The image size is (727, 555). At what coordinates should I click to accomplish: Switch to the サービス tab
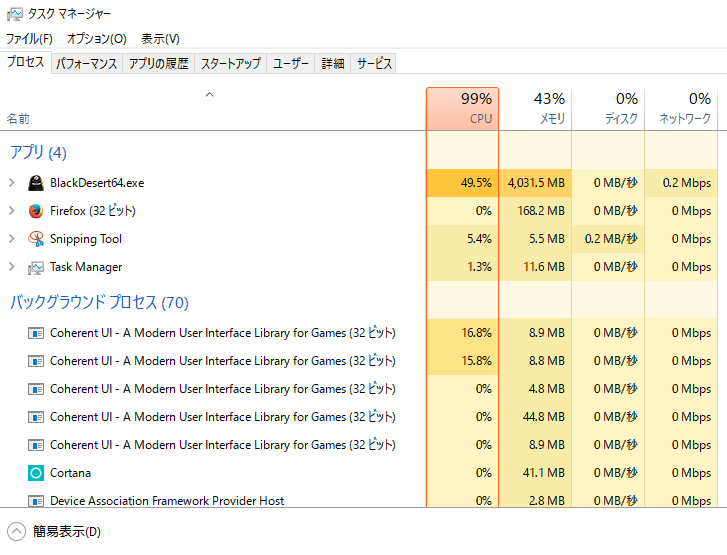(x=374, y=64)
